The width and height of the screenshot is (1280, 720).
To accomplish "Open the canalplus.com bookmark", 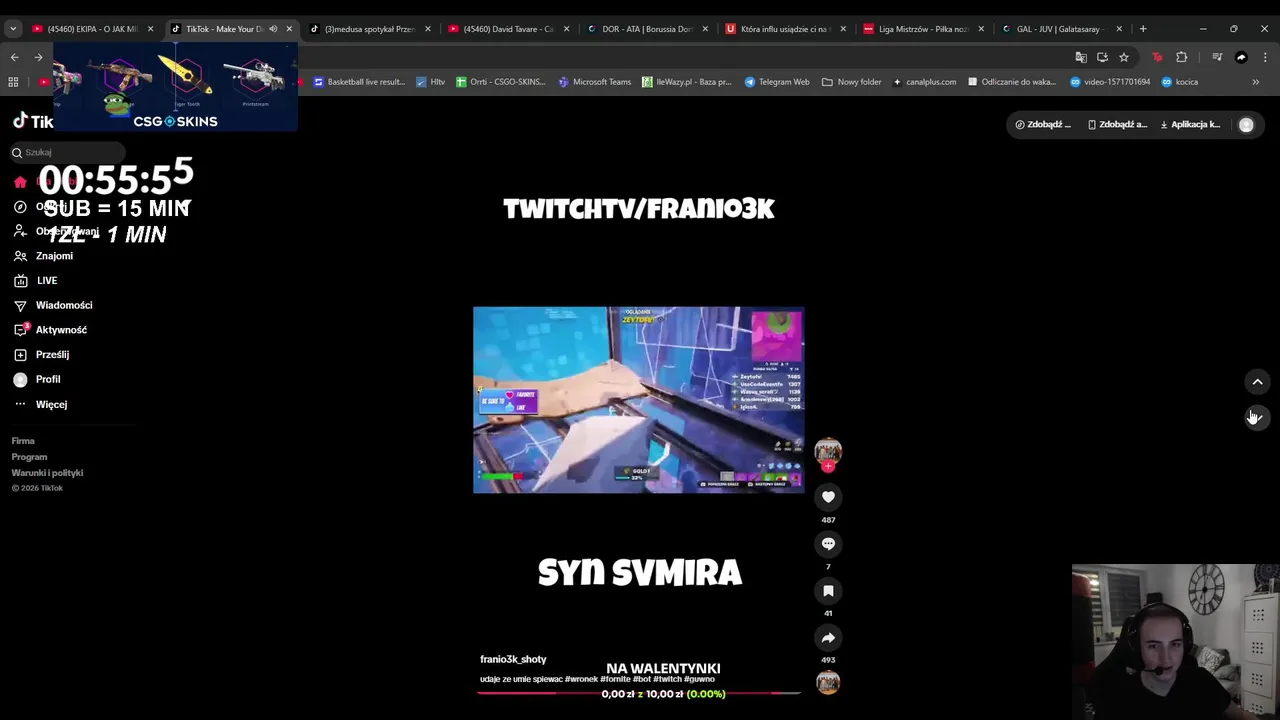I will pyautogui.click(x=925, y=82).
